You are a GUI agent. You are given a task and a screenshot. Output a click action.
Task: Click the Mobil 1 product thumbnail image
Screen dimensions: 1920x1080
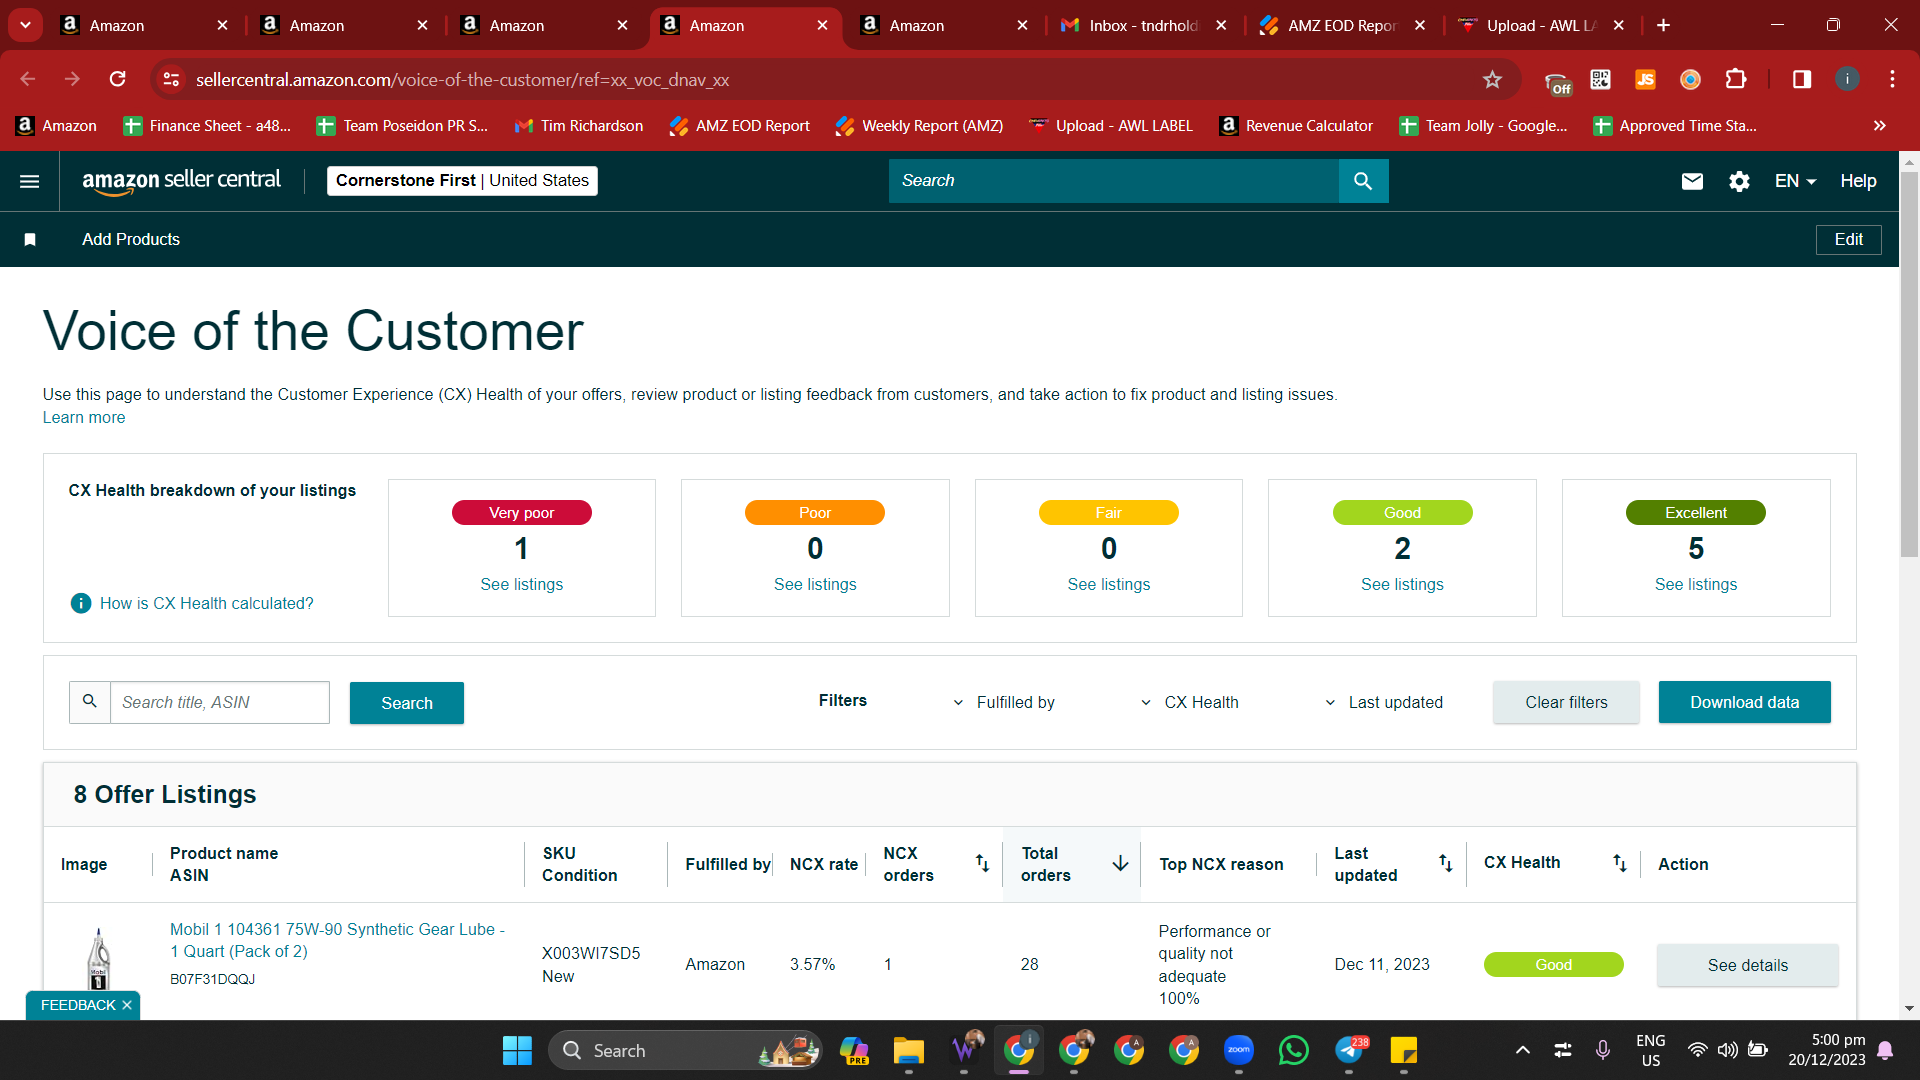click(98, 958)
